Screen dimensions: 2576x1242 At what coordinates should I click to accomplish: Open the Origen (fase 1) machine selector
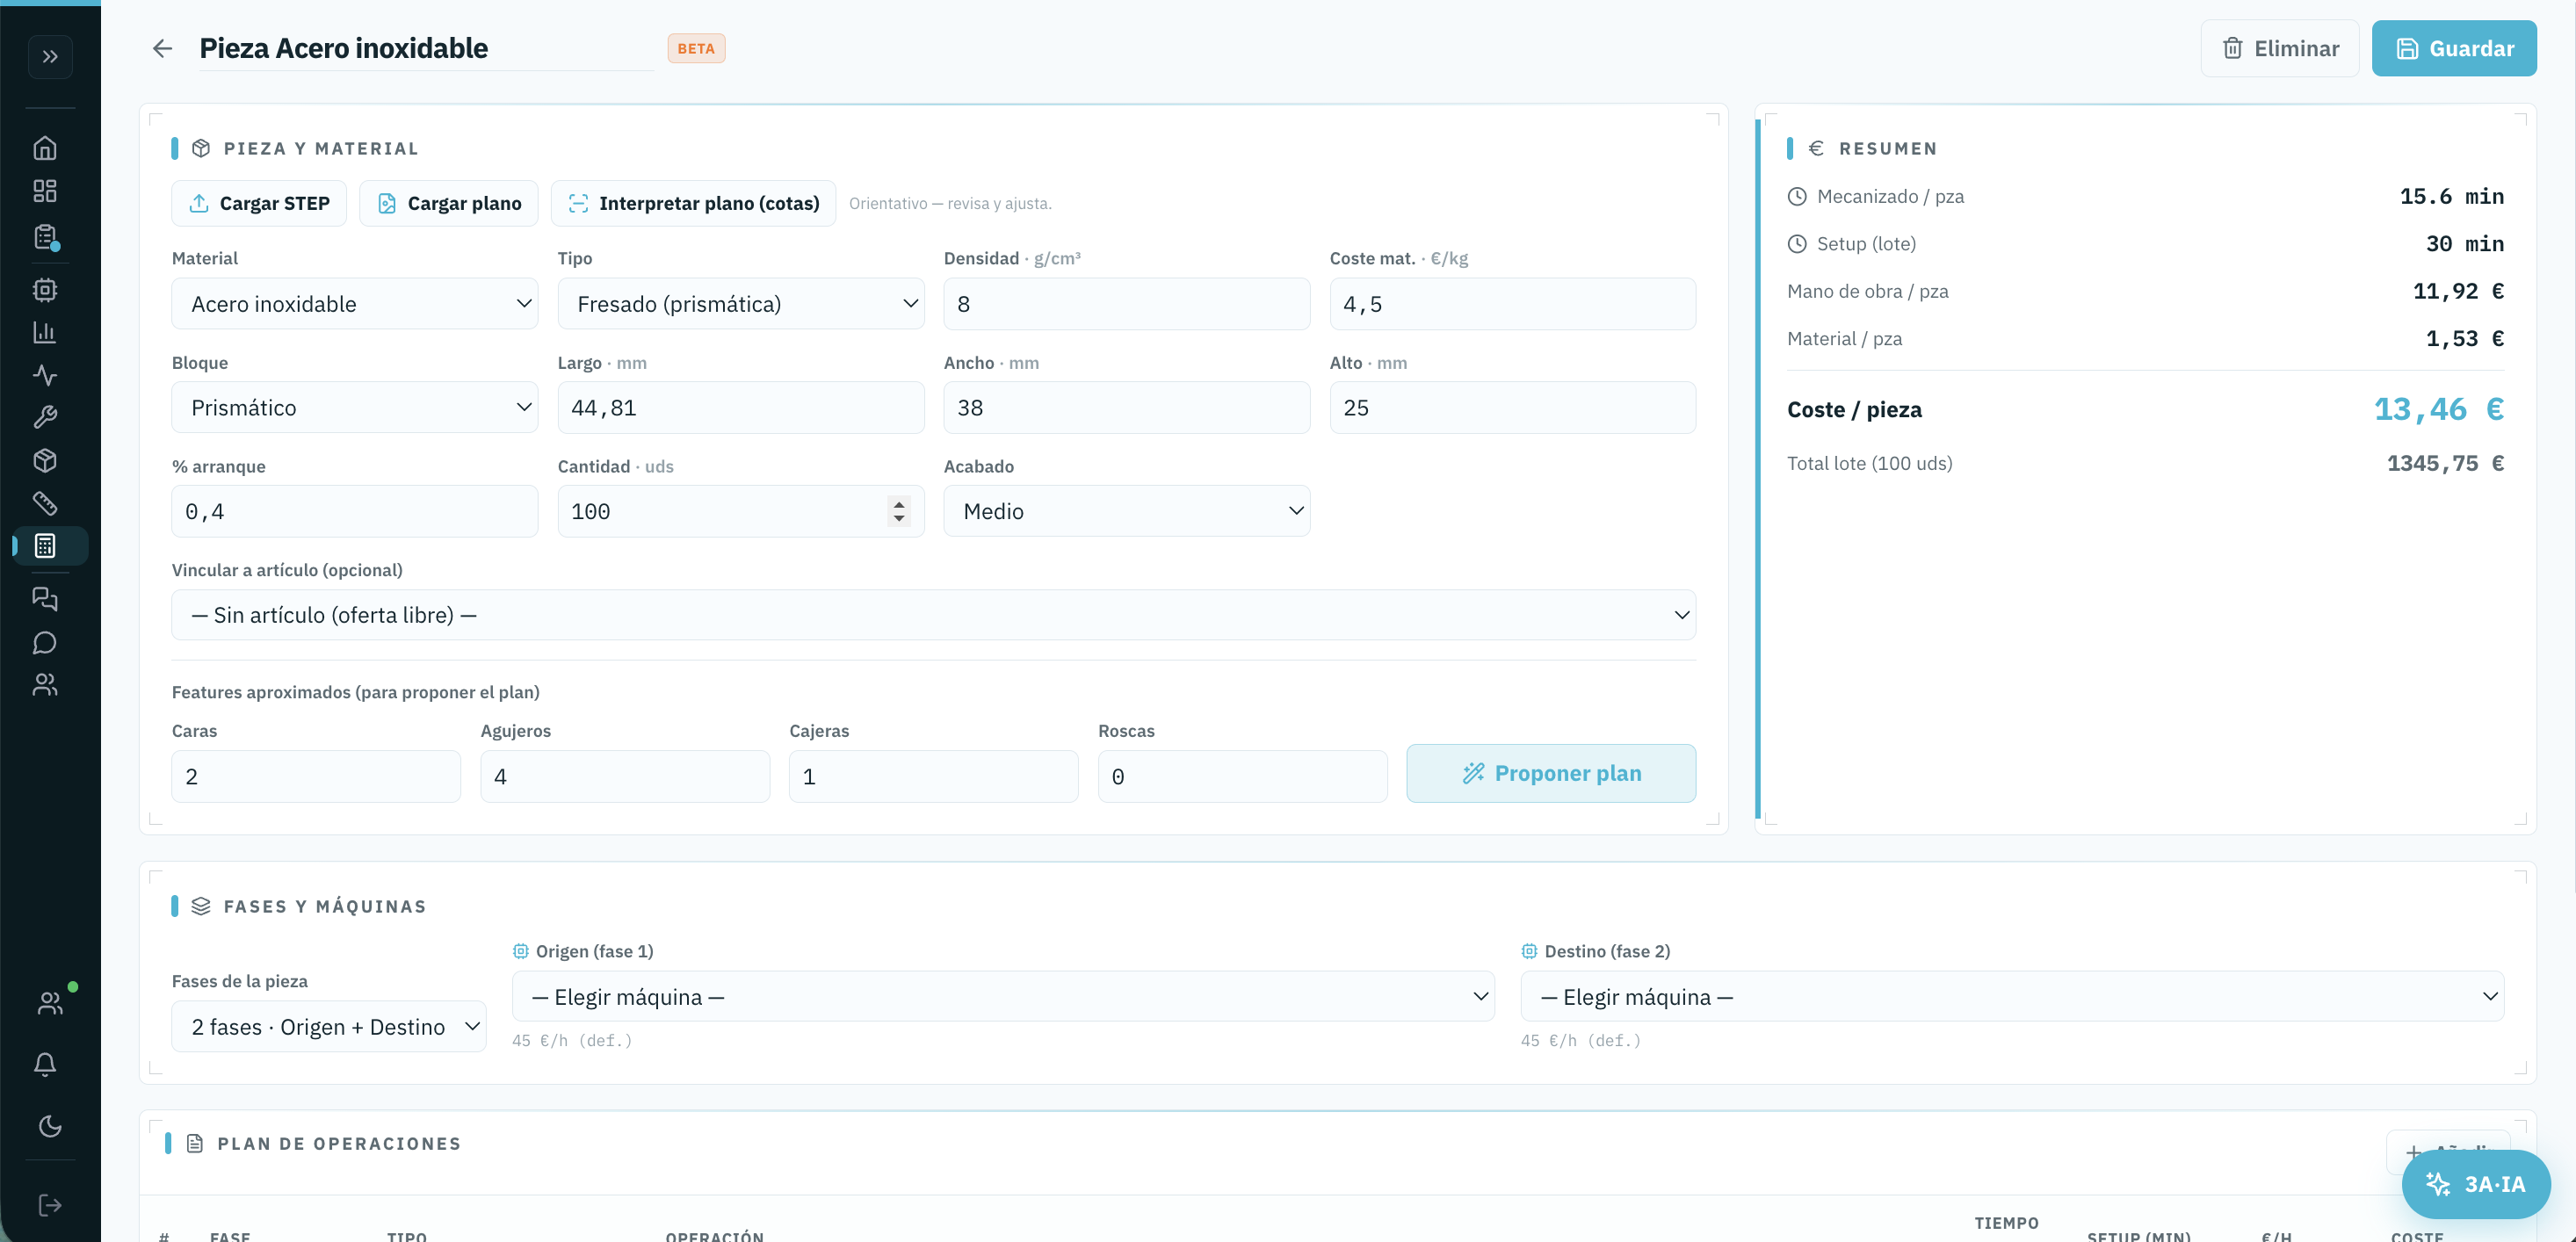tap(1003, 996)
